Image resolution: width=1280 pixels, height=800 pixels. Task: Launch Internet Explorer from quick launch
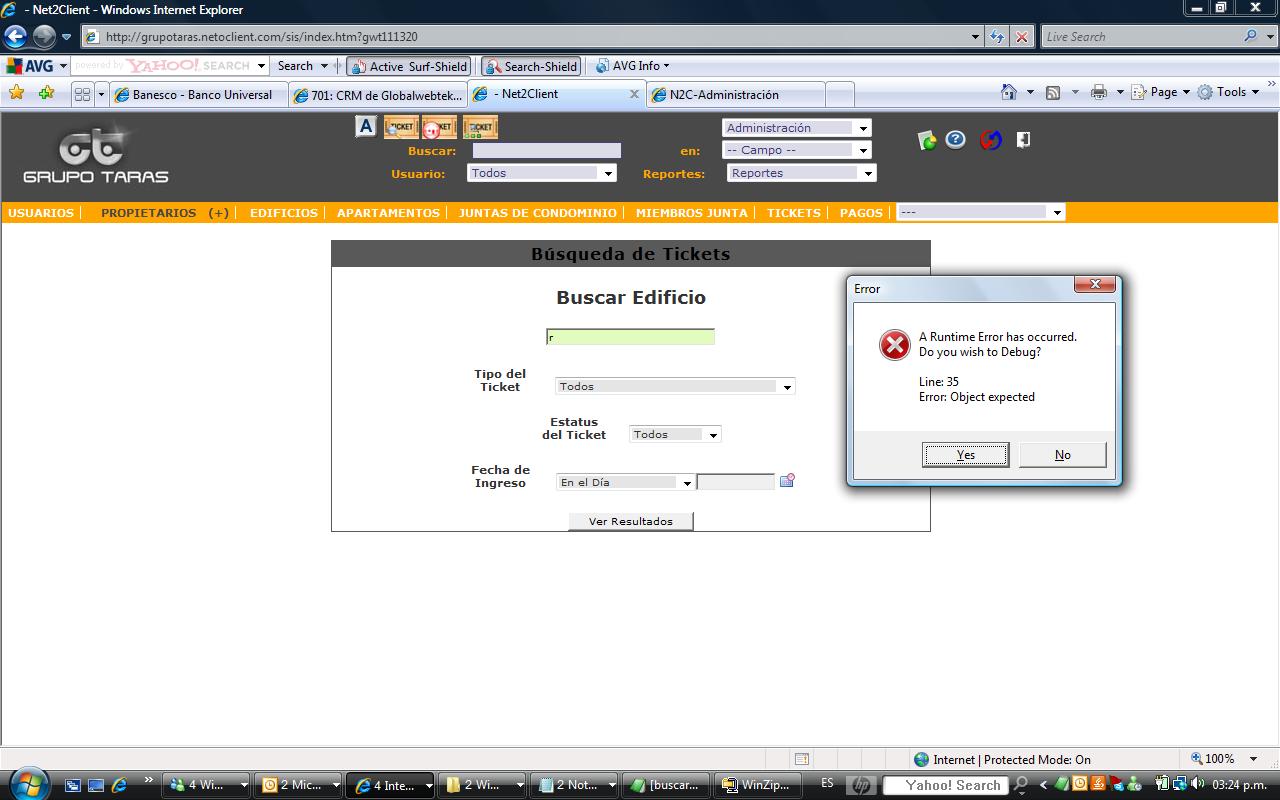tap(119, 785)
